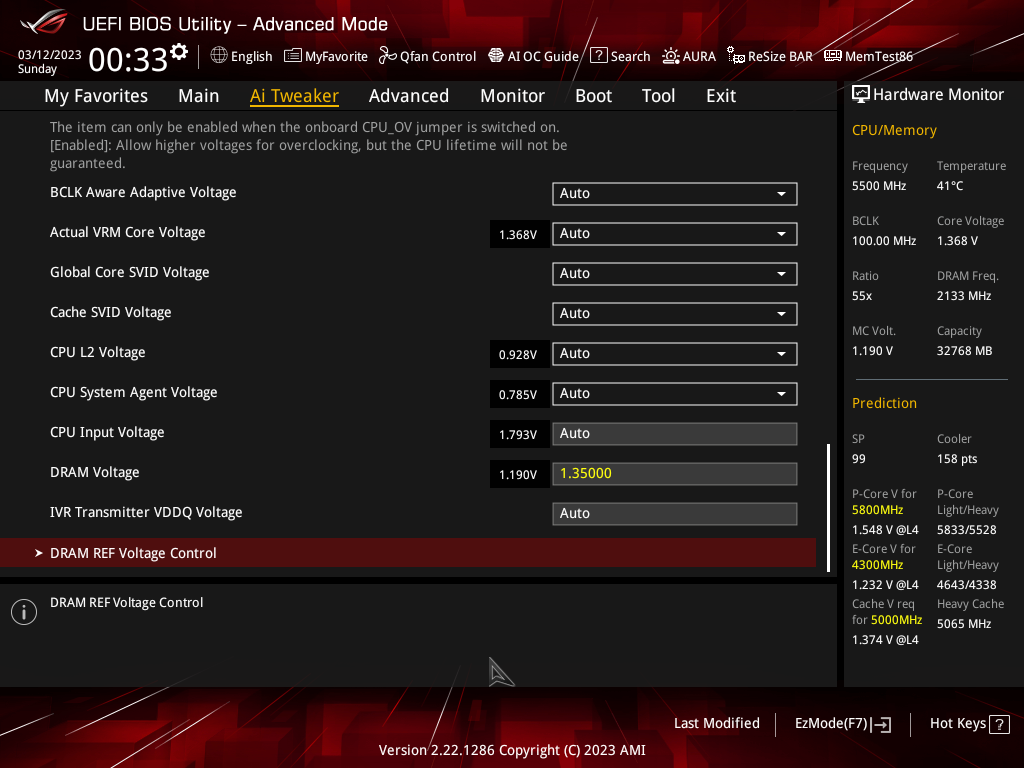Image resolution: width=1024 pixels, height=768 pixels.
Task: Click the IVR Transmitter VDDQ Voltage field
Action: (x=675, y=513)
